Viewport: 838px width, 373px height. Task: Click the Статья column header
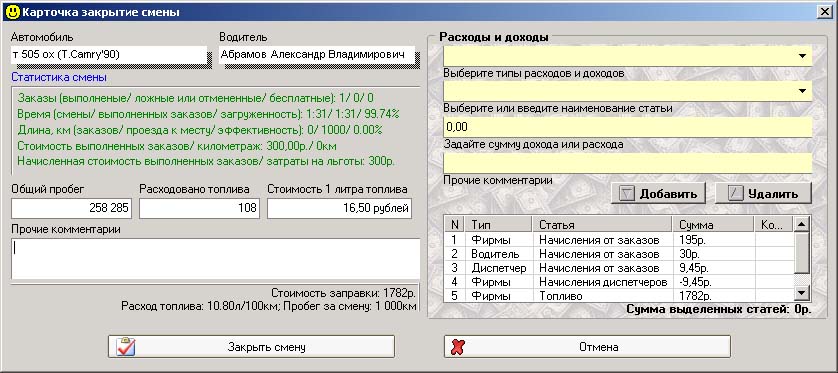click(602, 224)
